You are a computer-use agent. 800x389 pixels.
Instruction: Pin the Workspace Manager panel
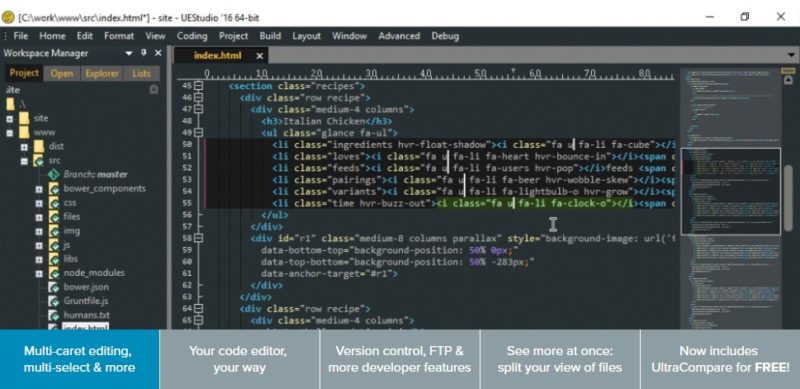tap(144, 53)
